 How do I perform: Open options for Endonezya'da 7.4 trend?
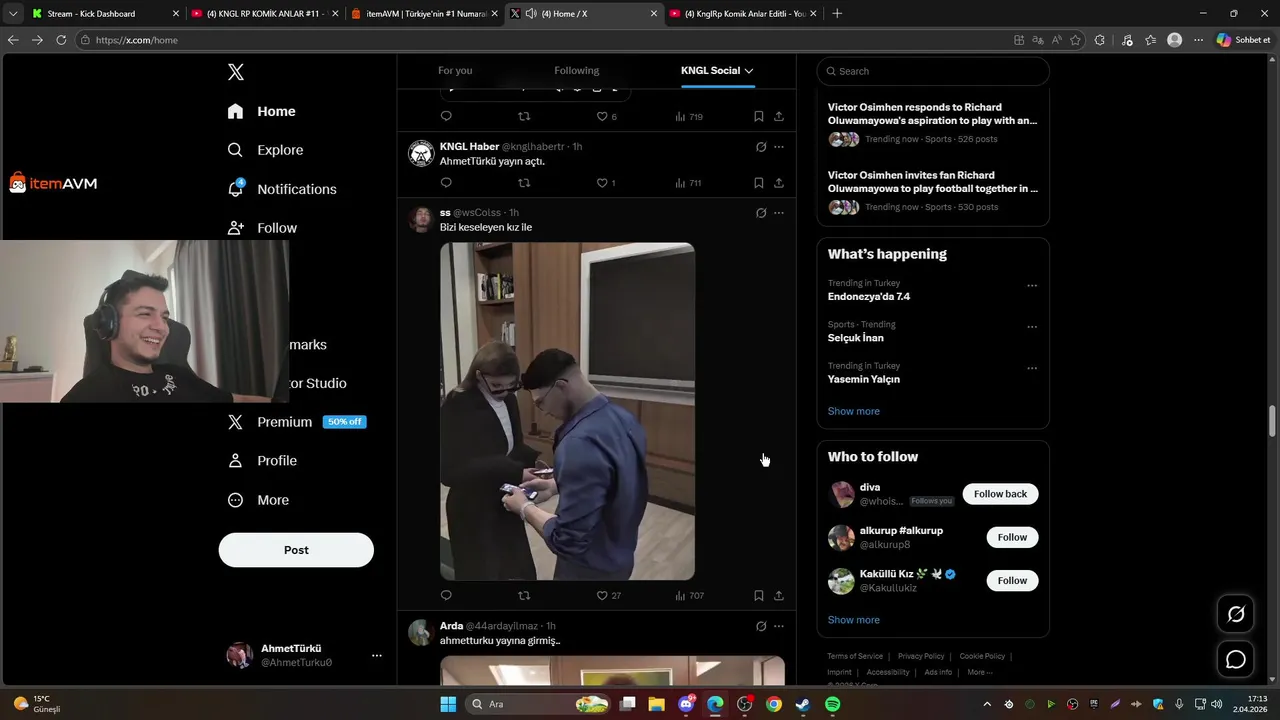point(1032,285)
